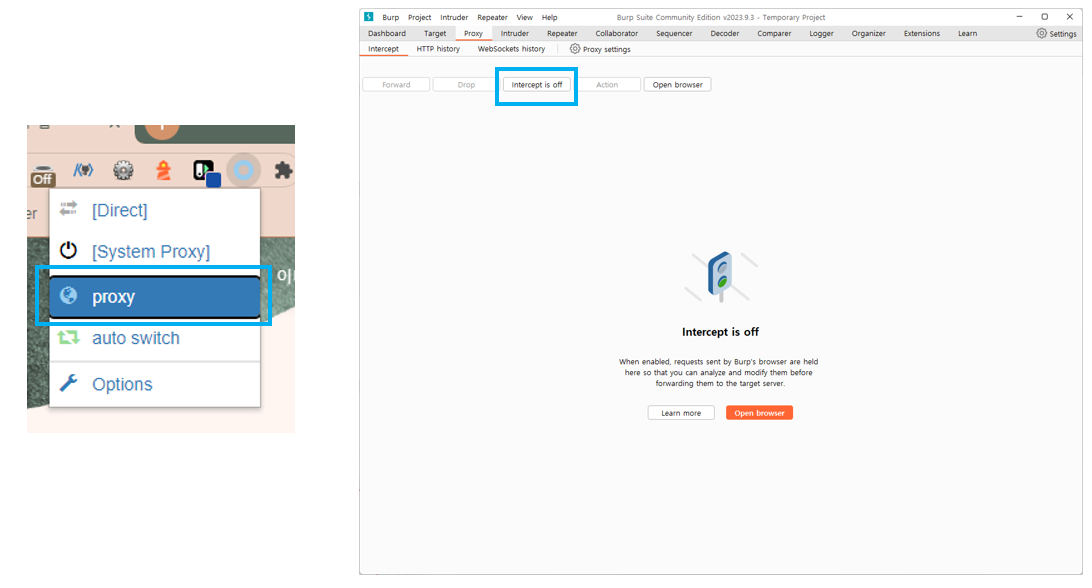Switch to the Learn tab
1092x588 pixels.
tap(967, 33)
